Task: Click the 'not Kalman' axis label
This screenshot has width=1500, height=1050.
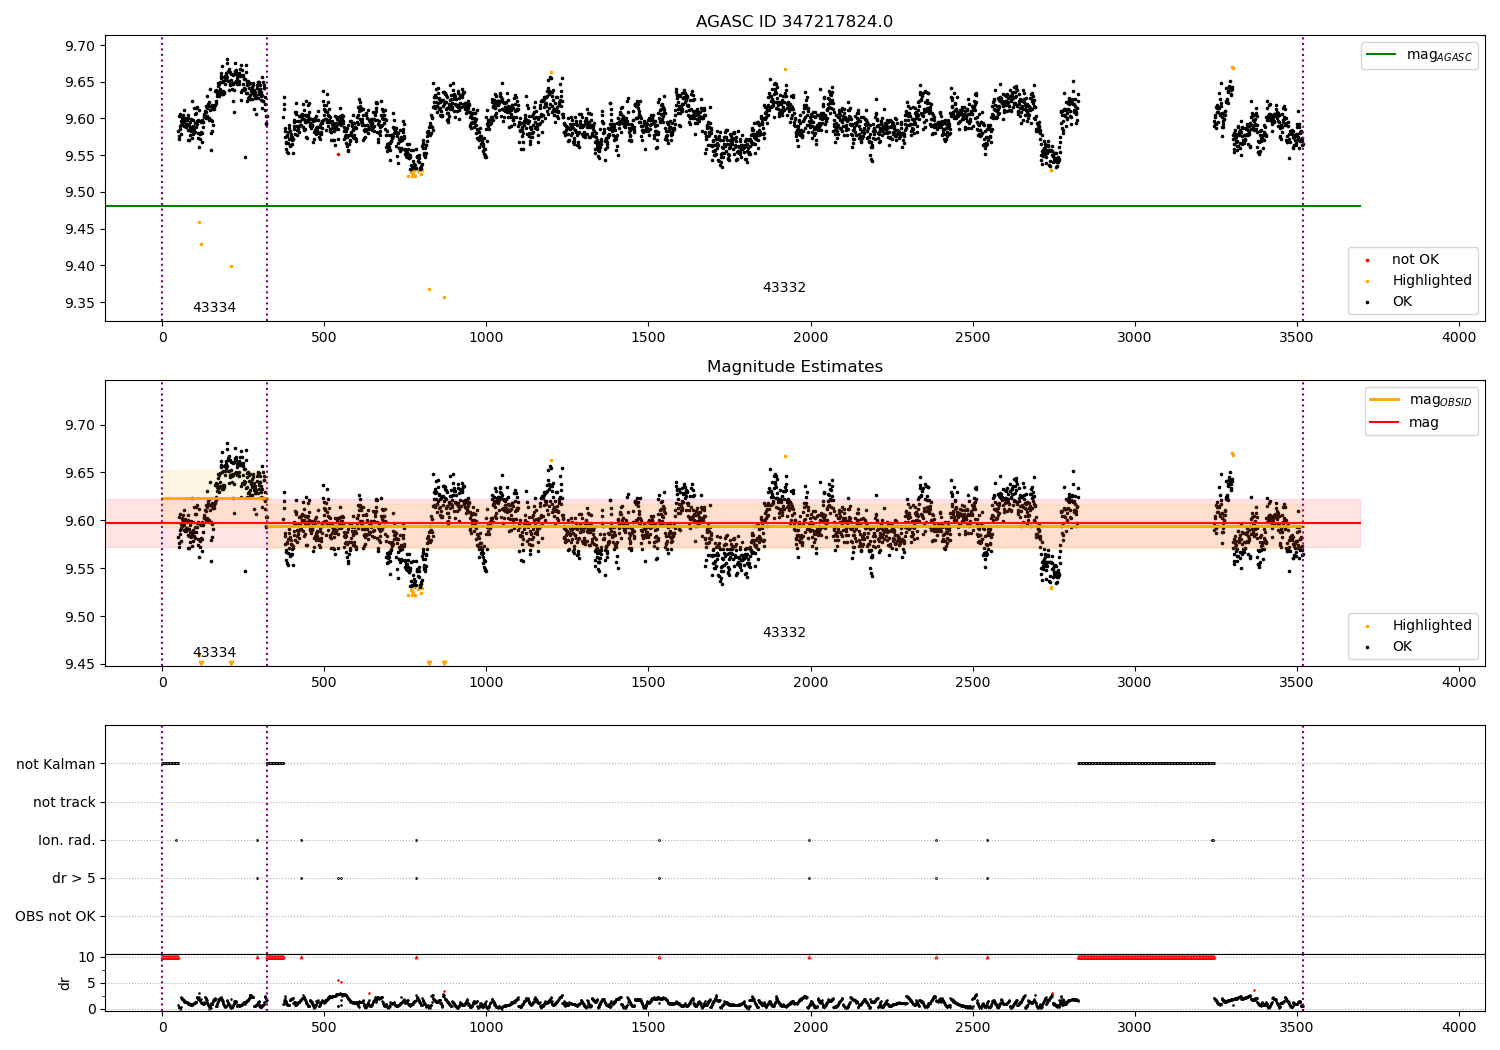Action: click(56, 764)
